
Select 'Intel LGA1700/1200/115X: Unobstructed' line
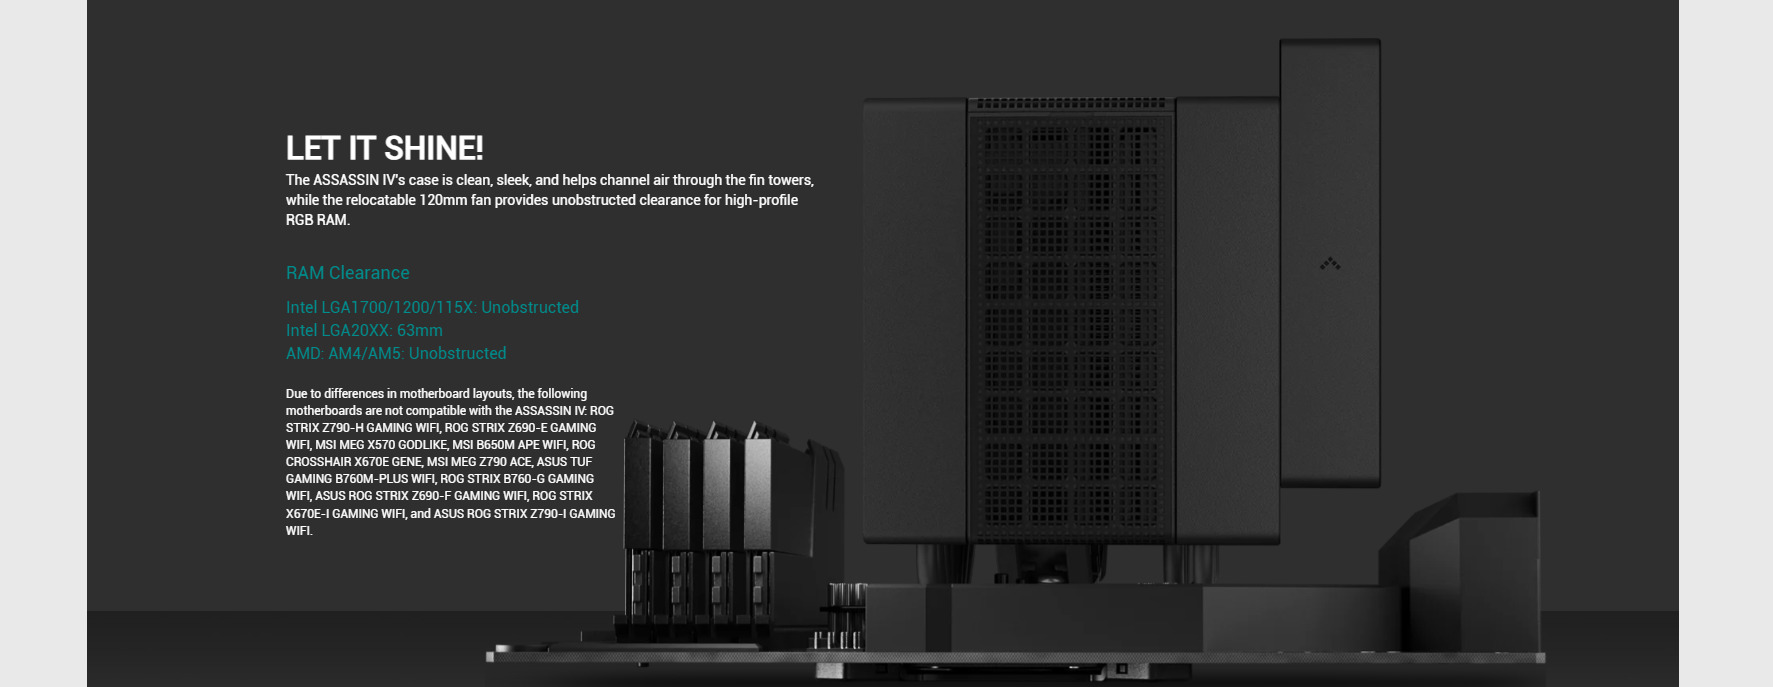click(432, 307)
